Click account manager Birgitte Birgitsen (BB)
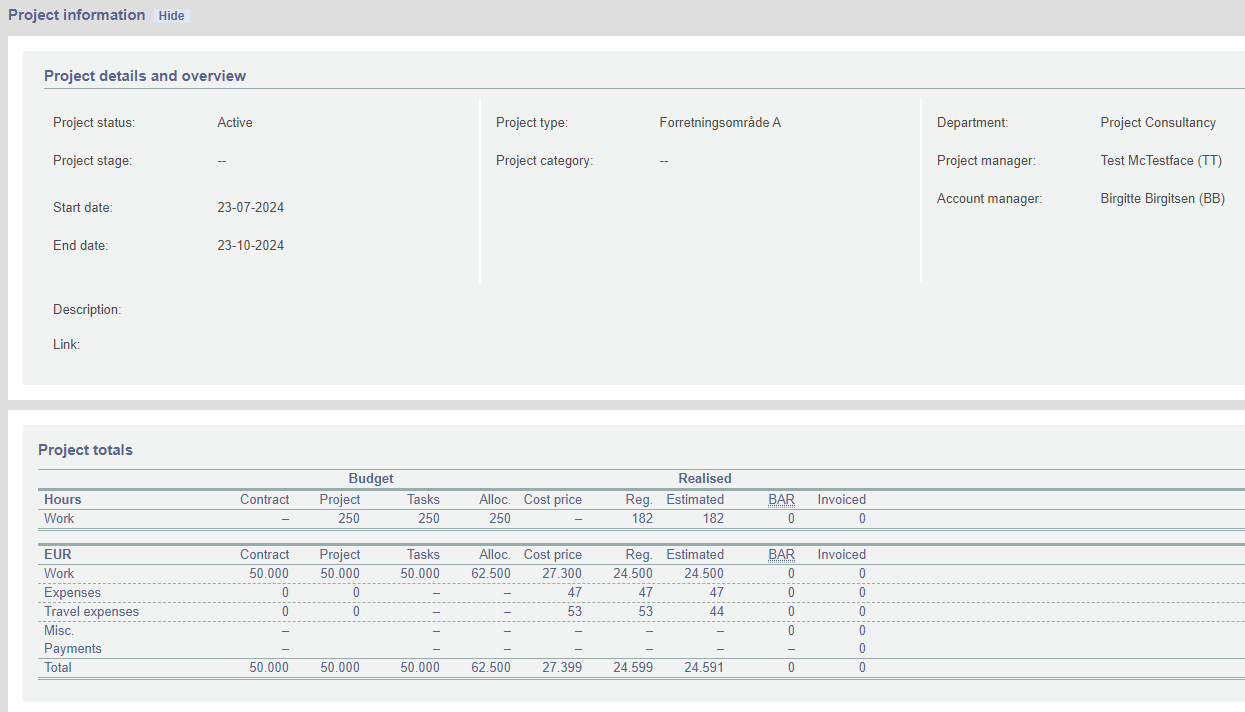This screenshot has width=1245, height=712. coord(1162,198)
